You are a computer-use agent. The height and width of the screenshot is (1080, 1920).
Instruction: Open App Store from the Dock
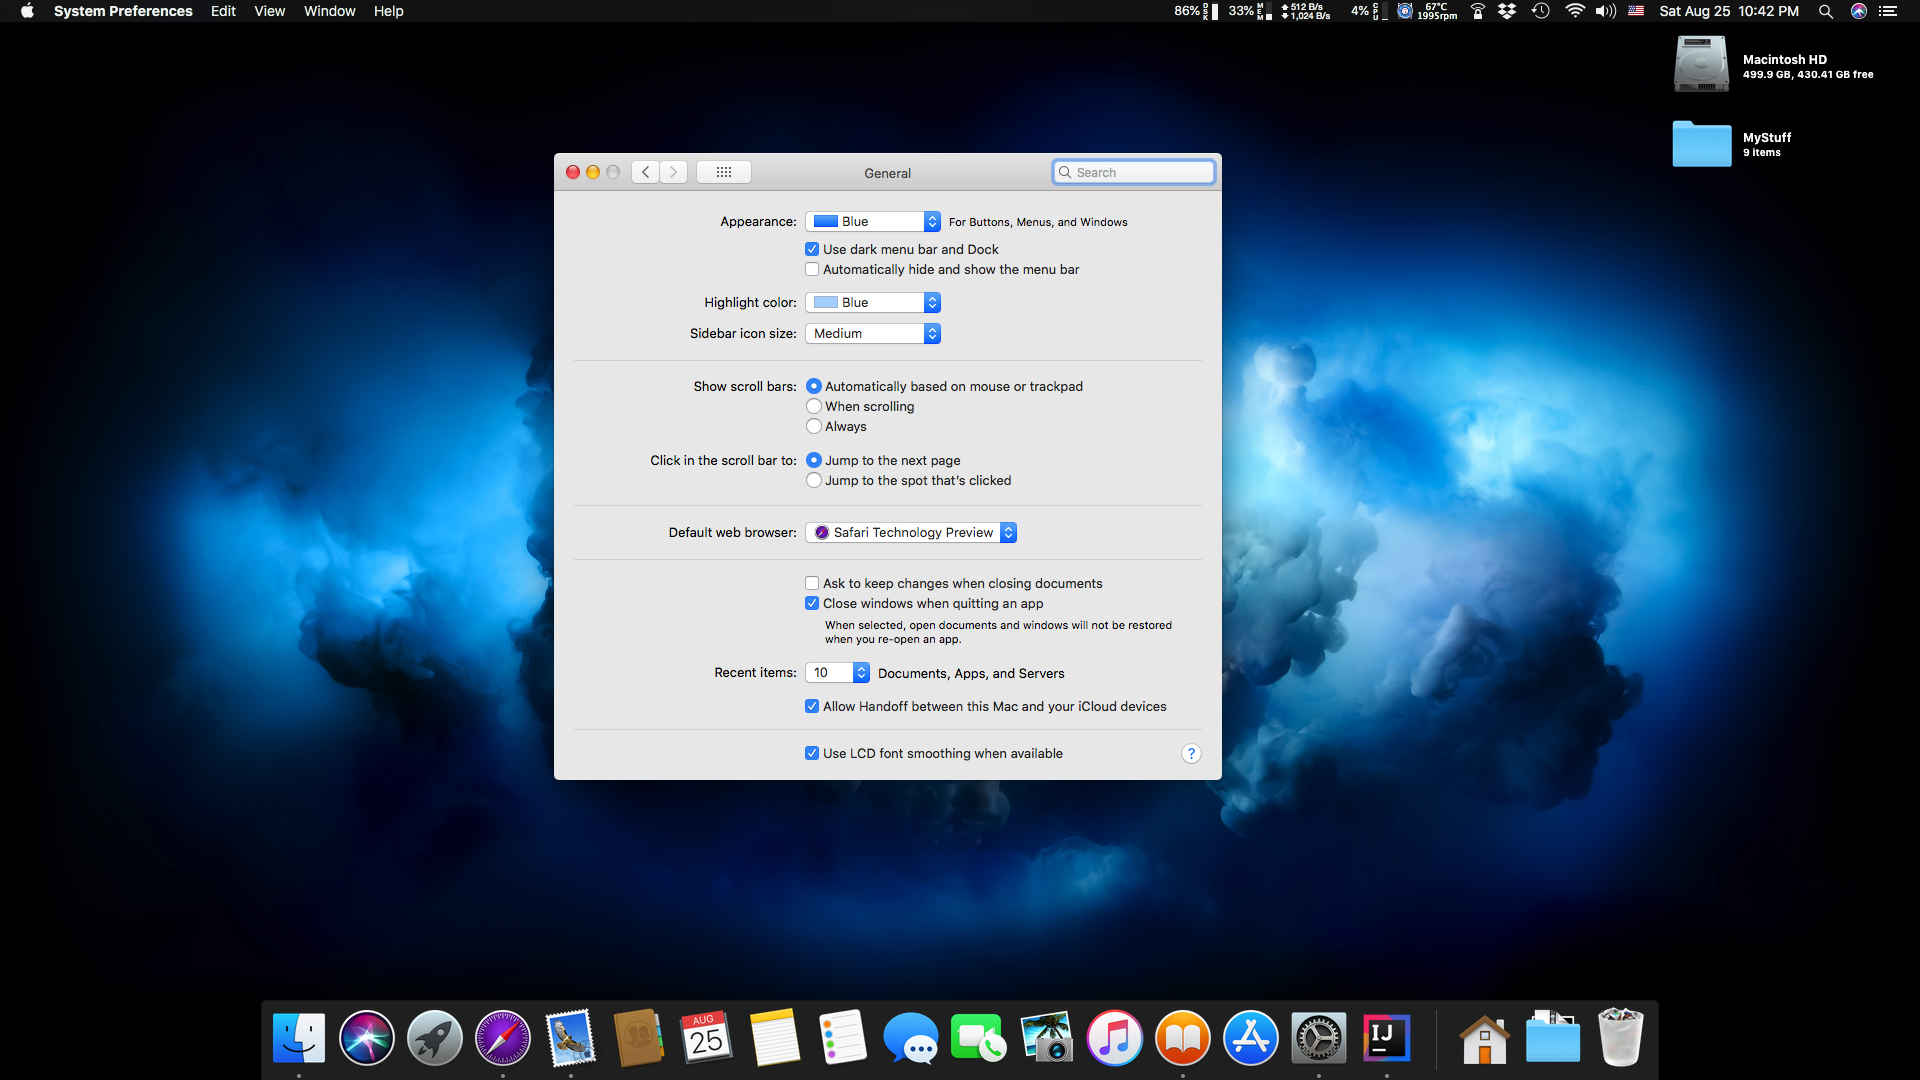pyautogui.click(x=1250, y=1038)
